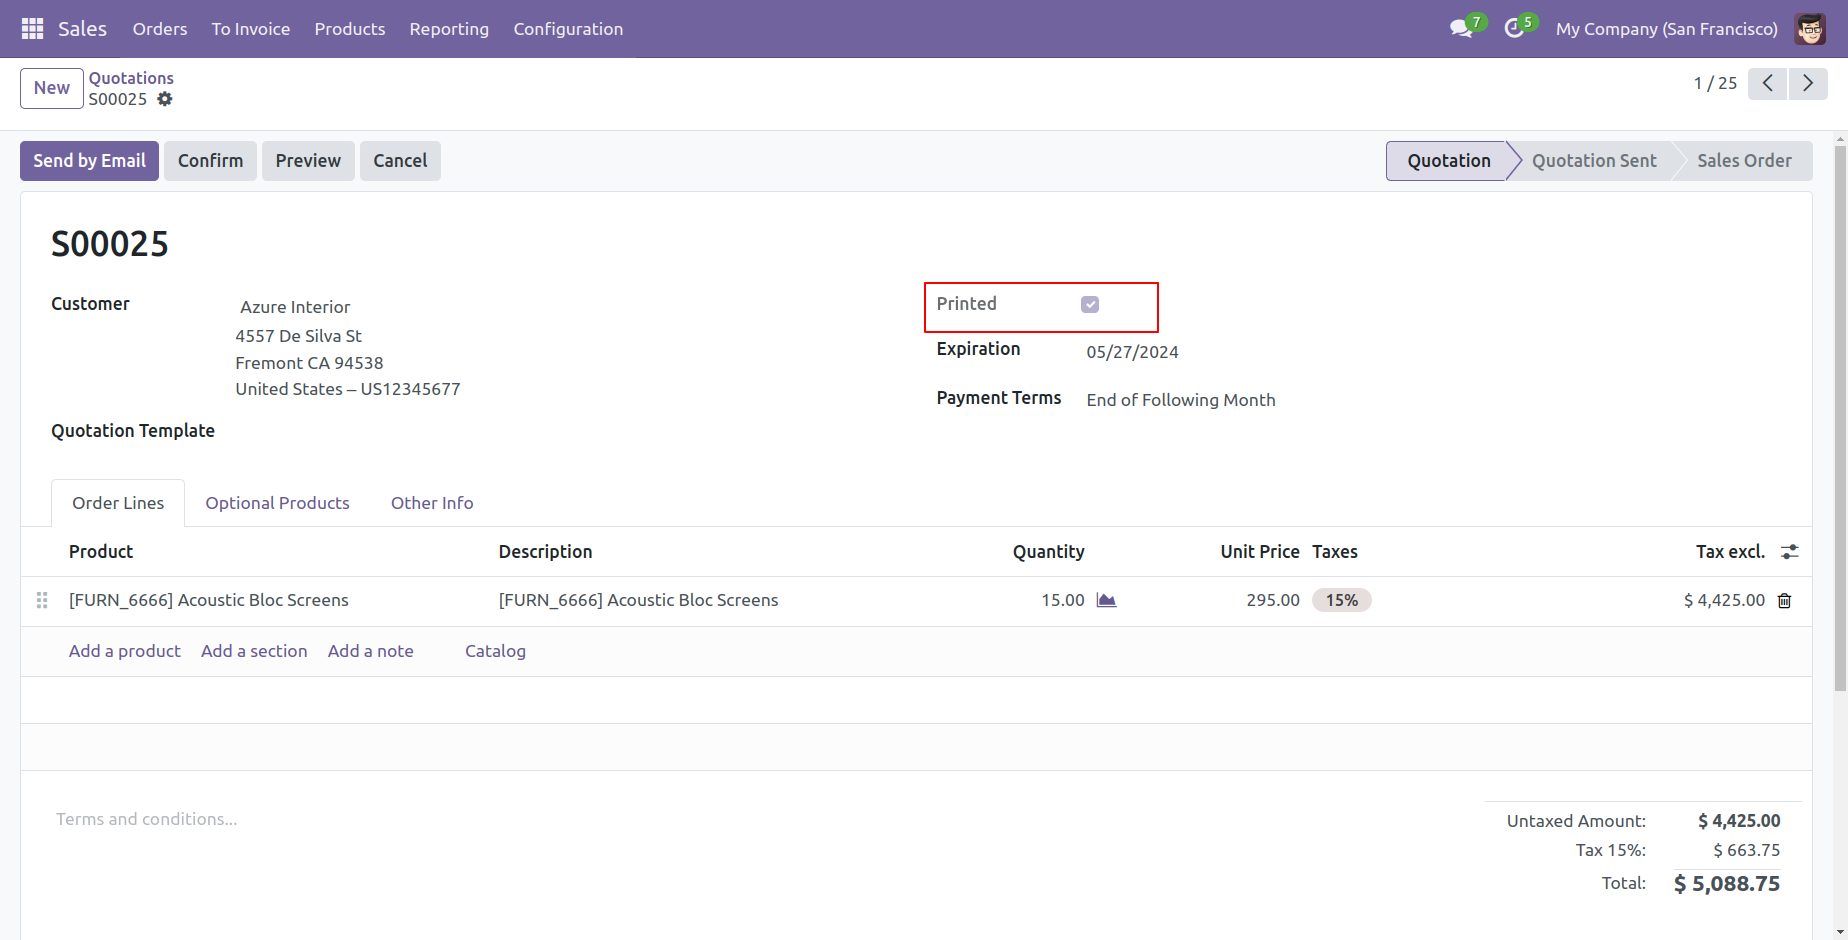Open the Orders menu

160,29
